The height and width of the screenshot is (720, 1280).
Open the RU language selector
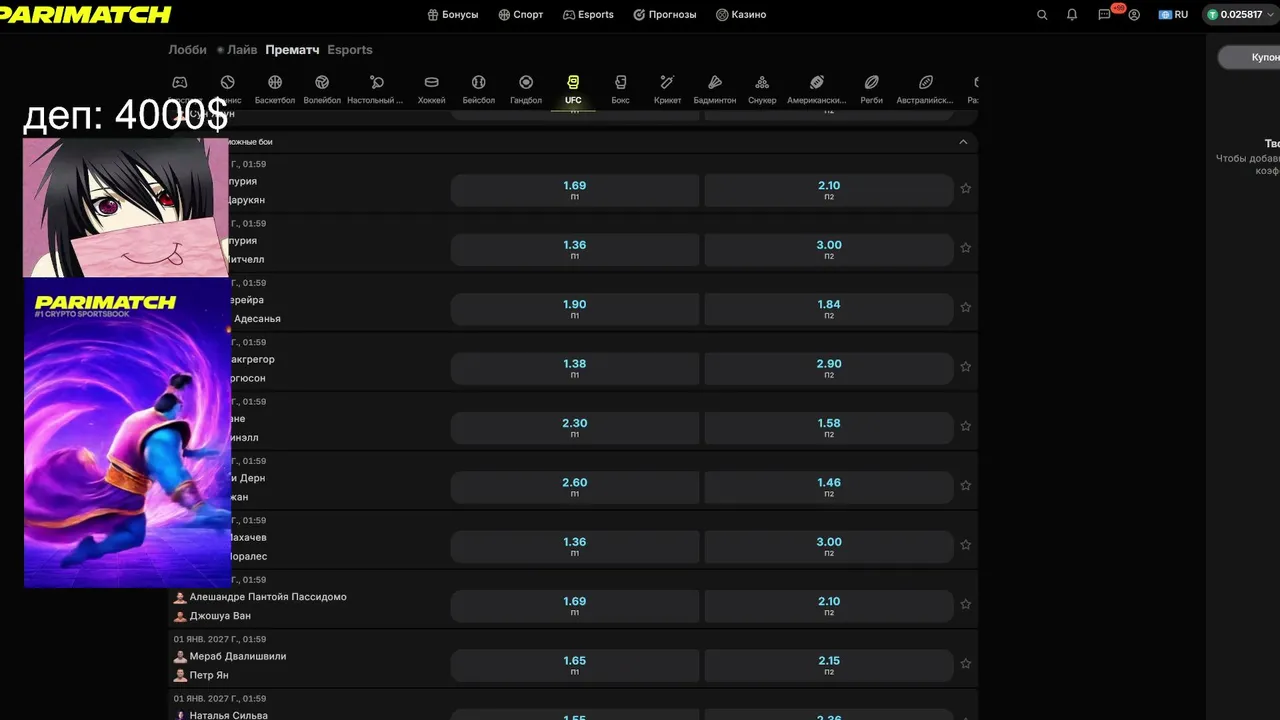pos(1173,15)
